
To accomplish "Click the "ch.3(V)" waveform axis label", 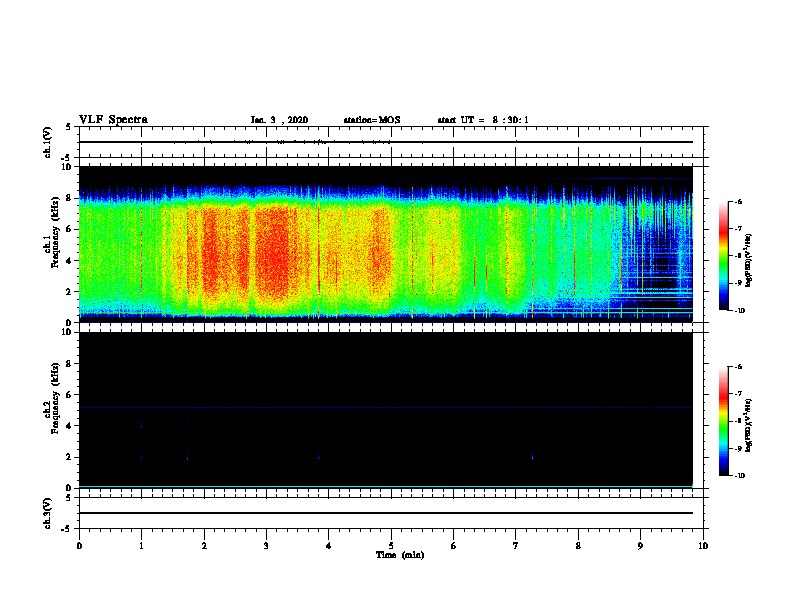I will pos(47,513).
